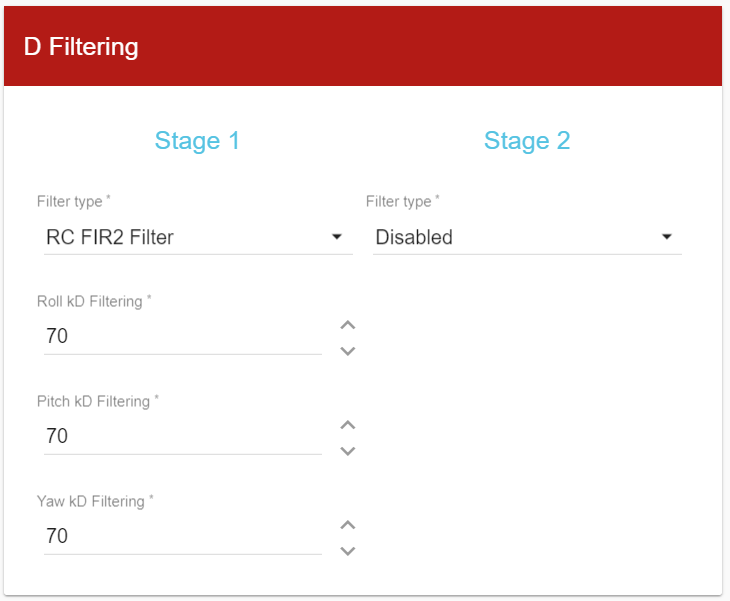This screenshot has height=601, width=730.
Task: Increase Roll kD Filtering with up arrow
Action: coord(348,325)
